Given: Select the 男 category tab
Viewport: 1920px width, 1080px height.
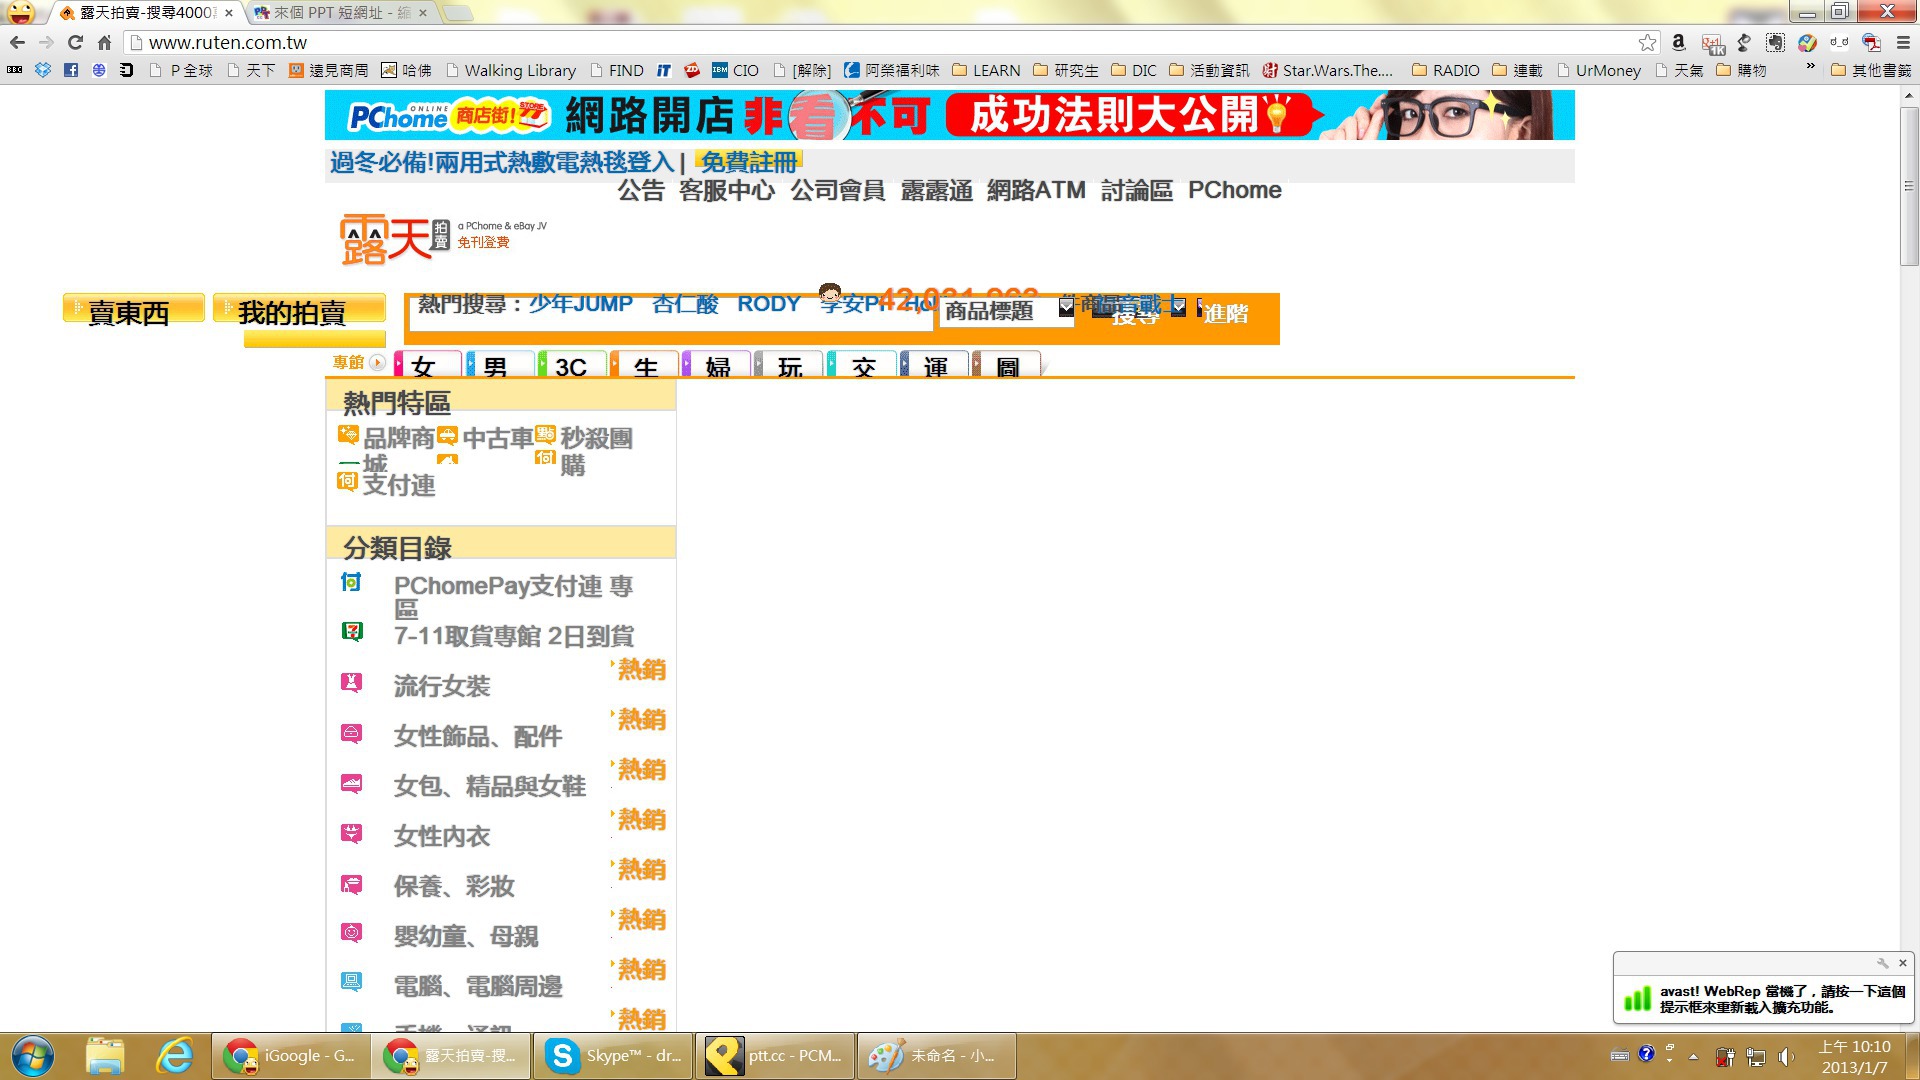Looking at the screenshot, I should (x=500, y=365).
